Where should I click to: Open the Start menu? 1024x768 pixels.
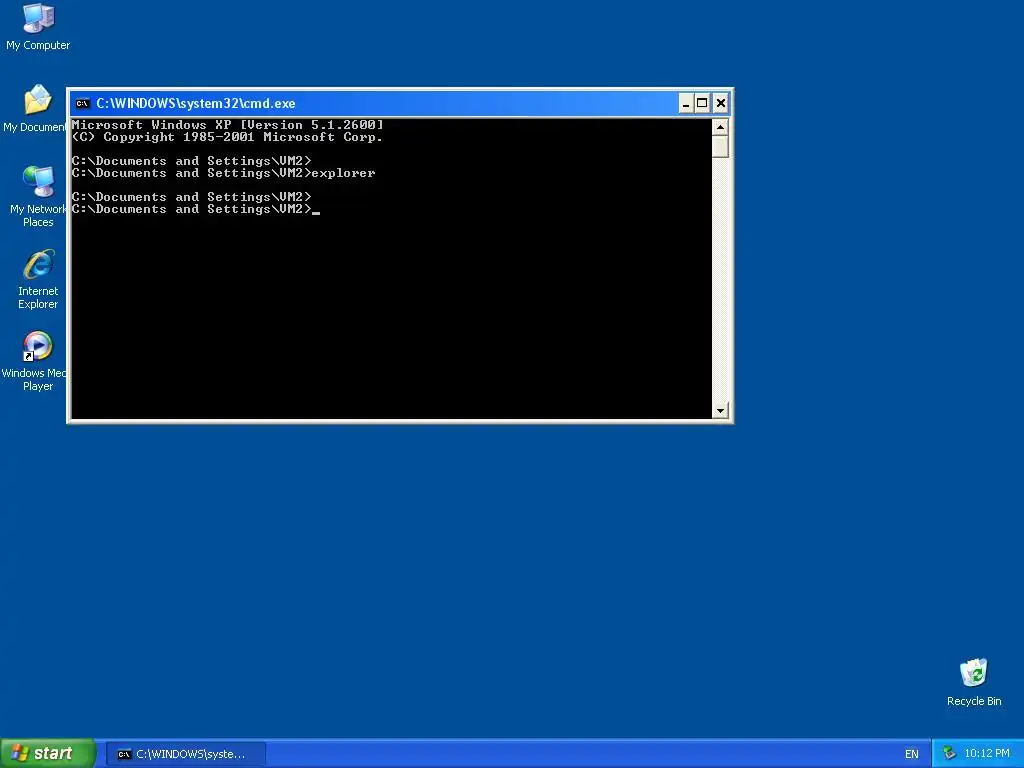tap(48, 753)
